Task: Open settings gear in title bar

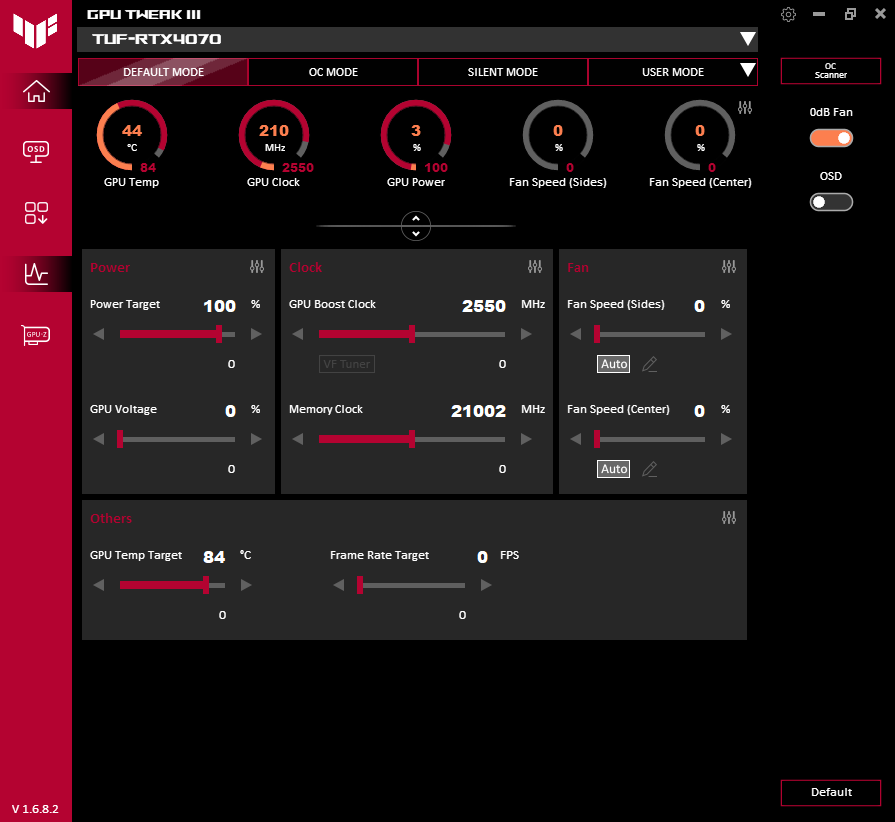Action: click(x=788, y=14)
